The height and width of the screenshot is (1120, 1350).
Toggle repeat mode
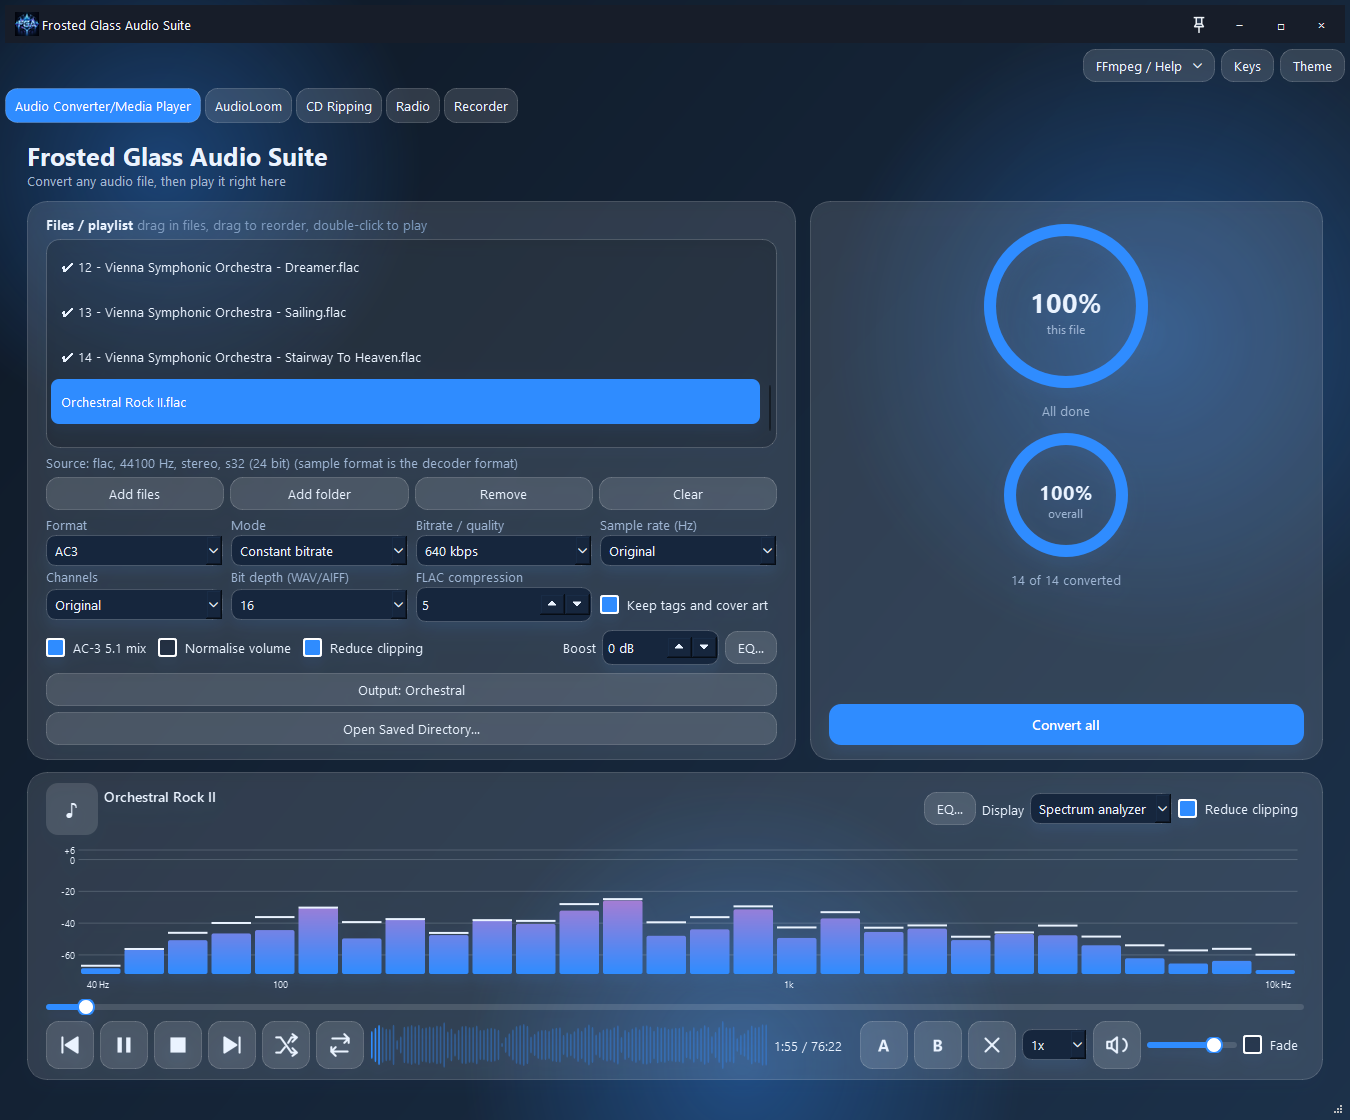coord(340,1045)
